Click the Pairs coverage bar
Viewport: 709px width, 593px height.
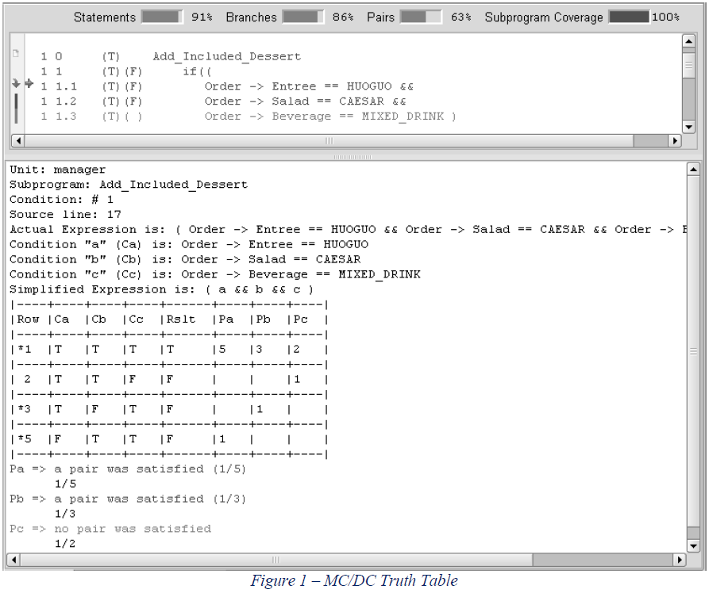coord(421,17)
